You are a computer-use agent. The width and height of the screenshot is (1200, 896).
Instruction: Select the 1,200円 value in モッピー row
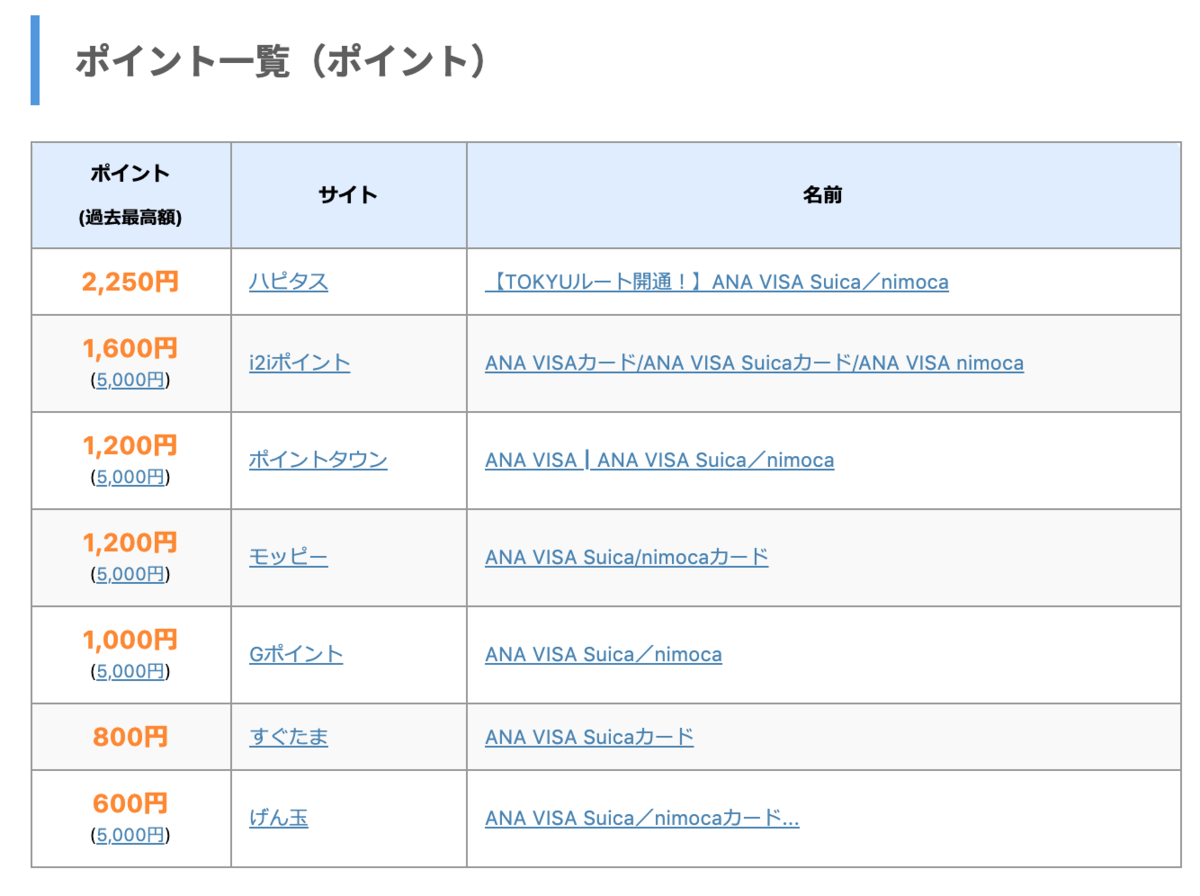click(130, 543)
